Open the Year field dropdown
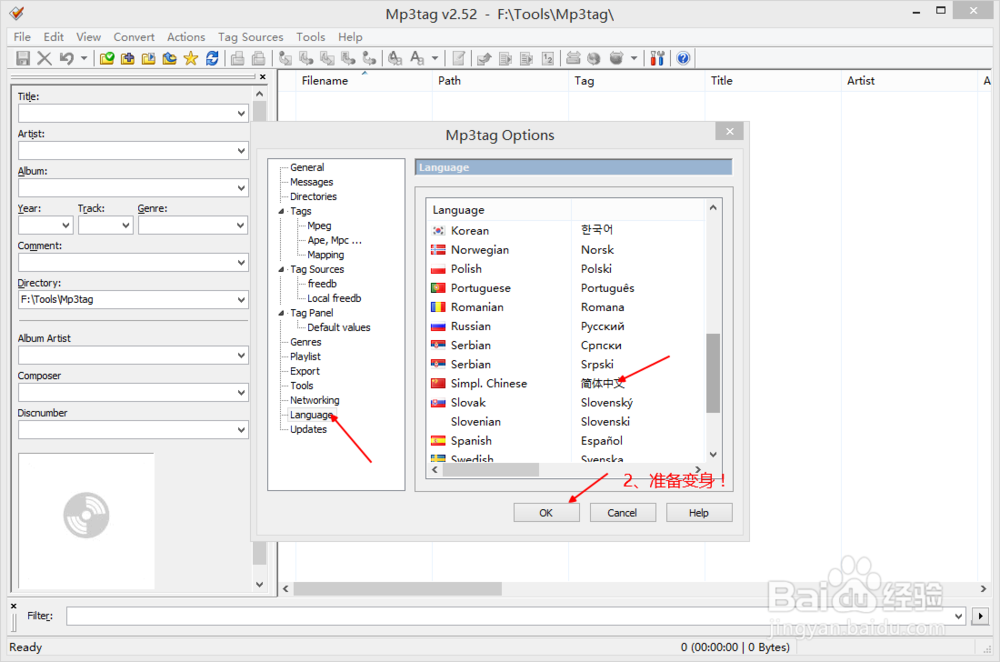Viewport: 1000px width, 662px height. click(66, 225)
